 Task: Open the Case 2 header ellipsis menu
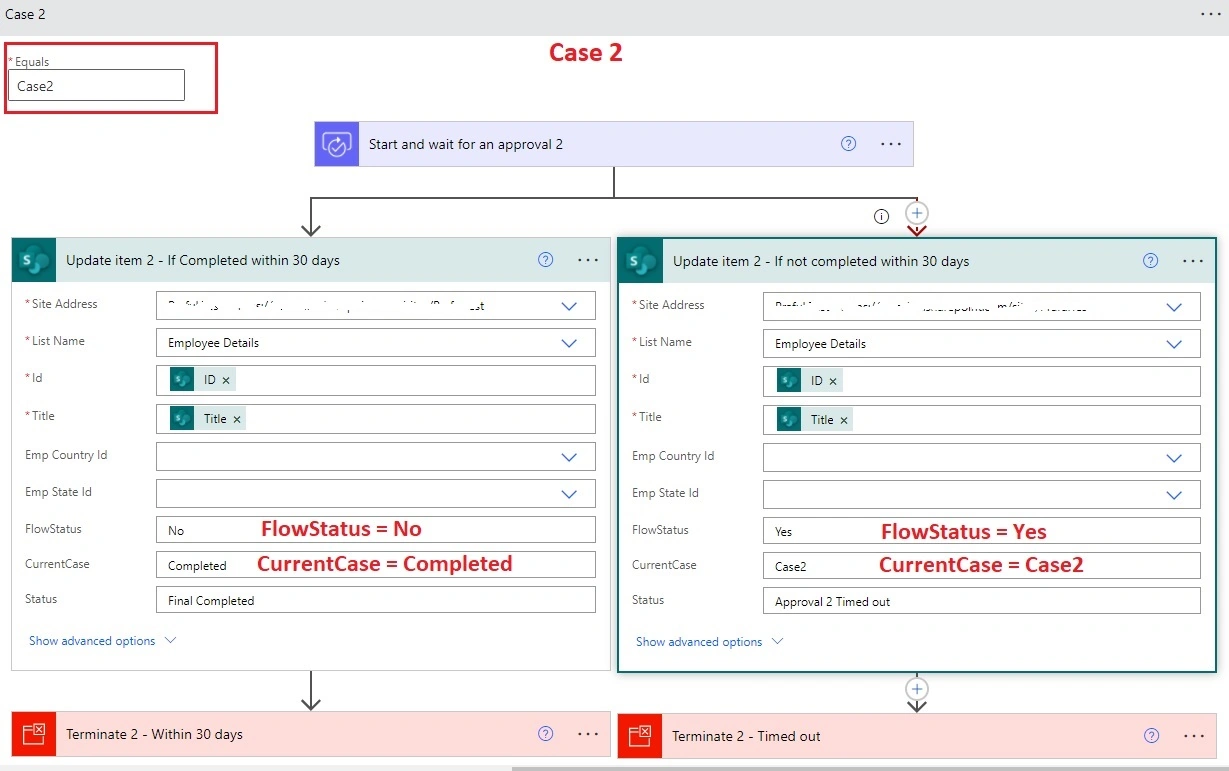(x=1211, y=14)
